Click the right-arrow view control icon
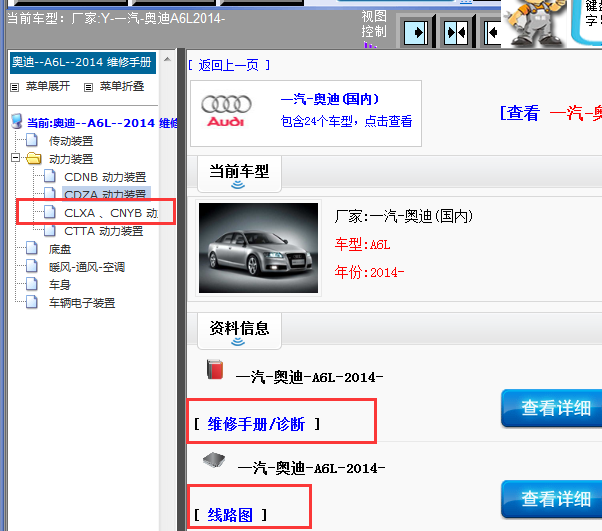The height and width of the screenshot is (531, 602). point(416,32)
